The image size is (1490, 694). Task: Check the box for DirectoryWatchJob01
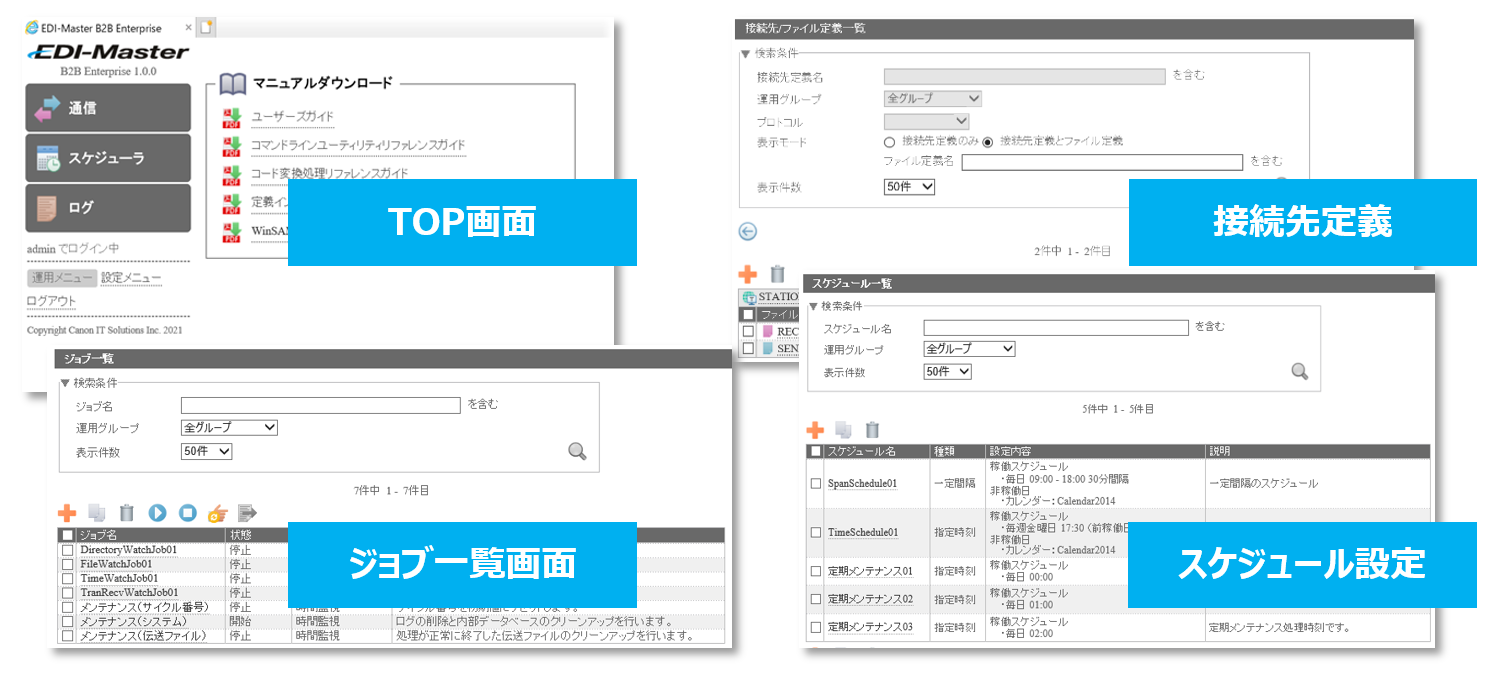(x=68, y=550)
